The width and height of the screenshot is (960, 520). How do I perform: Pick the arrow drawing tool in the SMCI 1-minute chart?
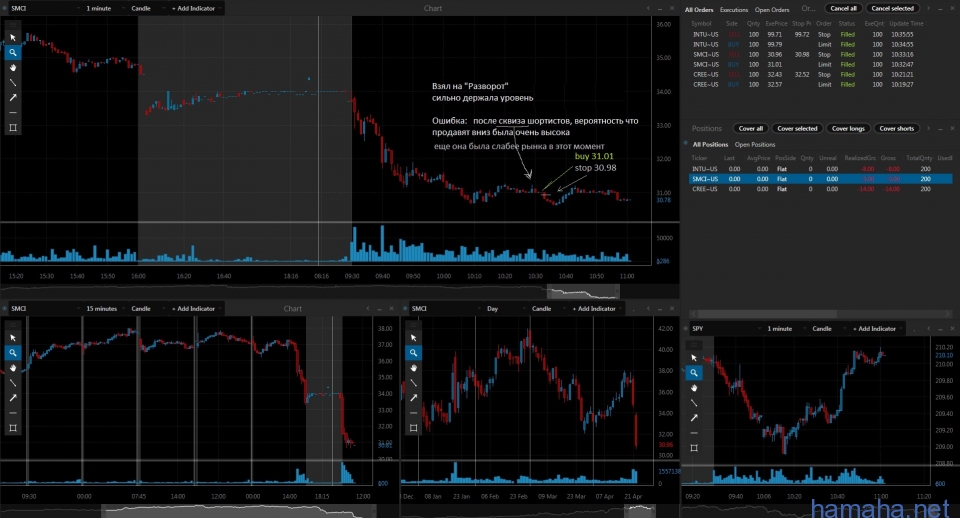(x=13, y=97)
